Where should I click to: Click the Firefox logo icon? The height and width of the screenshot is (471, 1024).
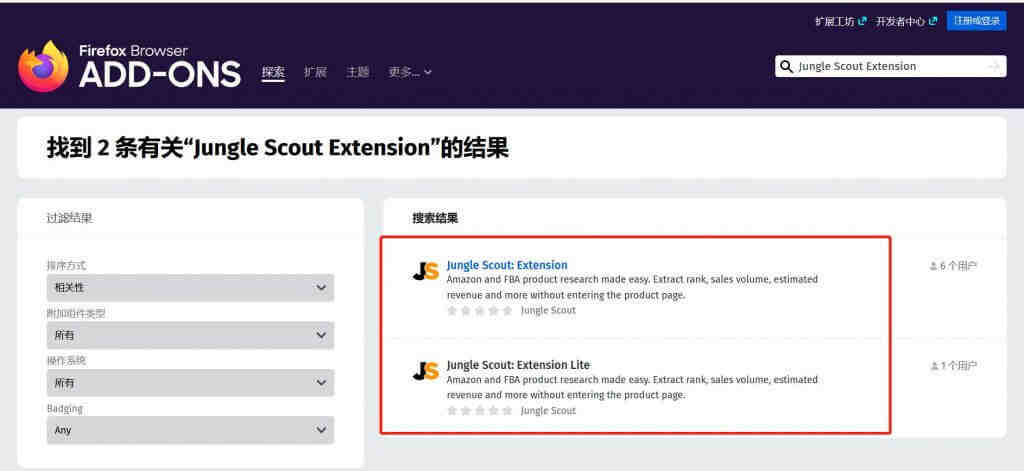tap(44, 67)
